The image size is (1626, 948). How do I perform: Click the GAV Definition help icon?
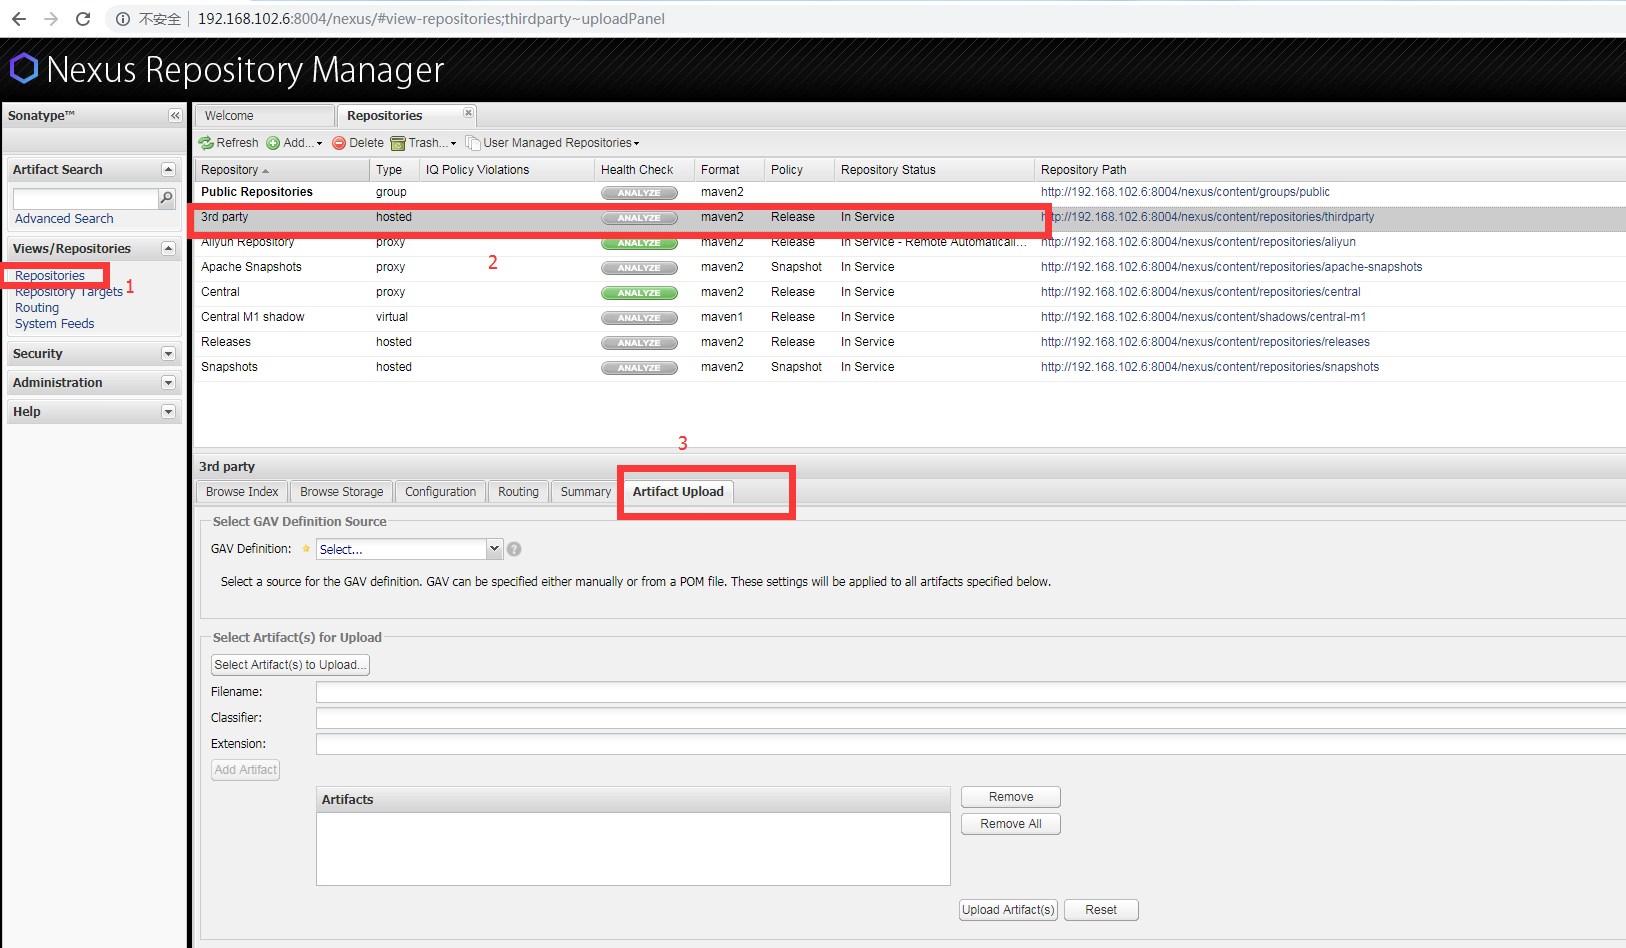[514, 549]
